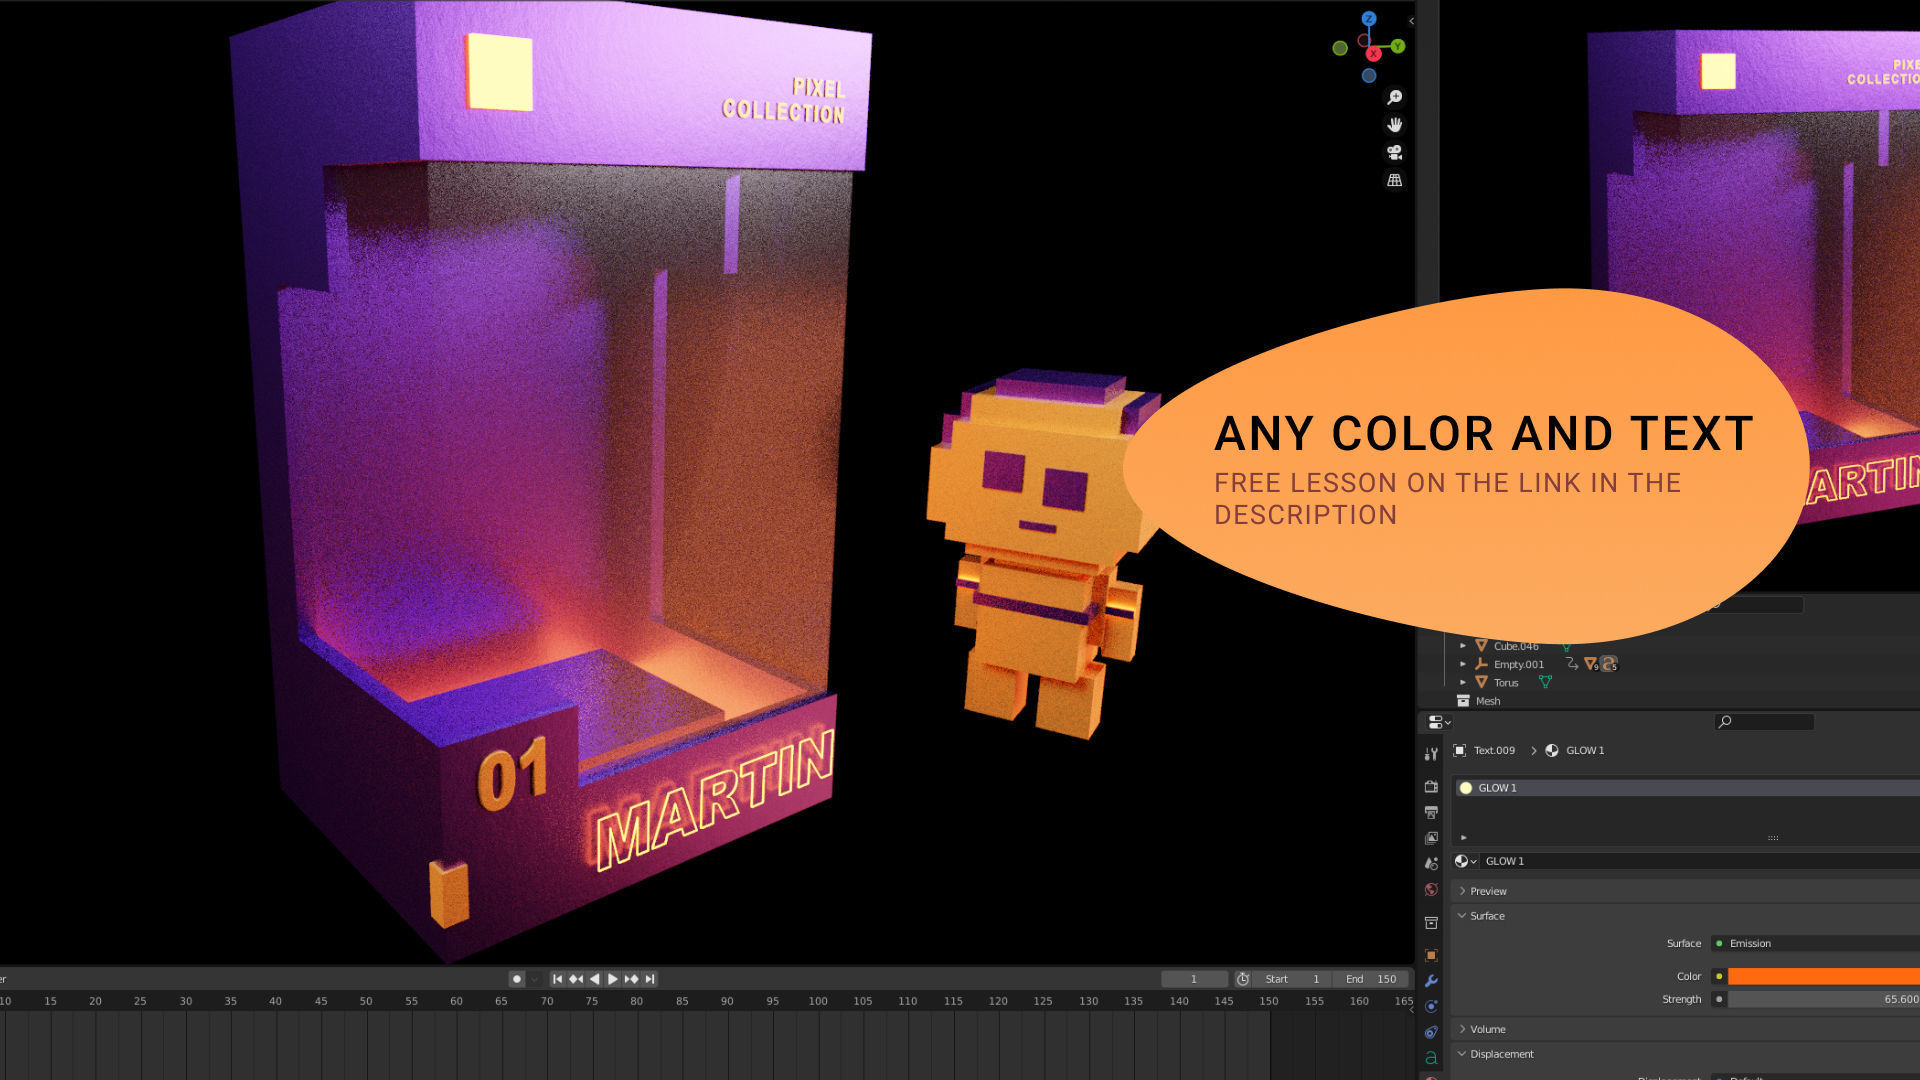Open the properties editor type dropdown
Image resolution: width=1920 pixels, height=1080 pixels.
point(1439,722)
